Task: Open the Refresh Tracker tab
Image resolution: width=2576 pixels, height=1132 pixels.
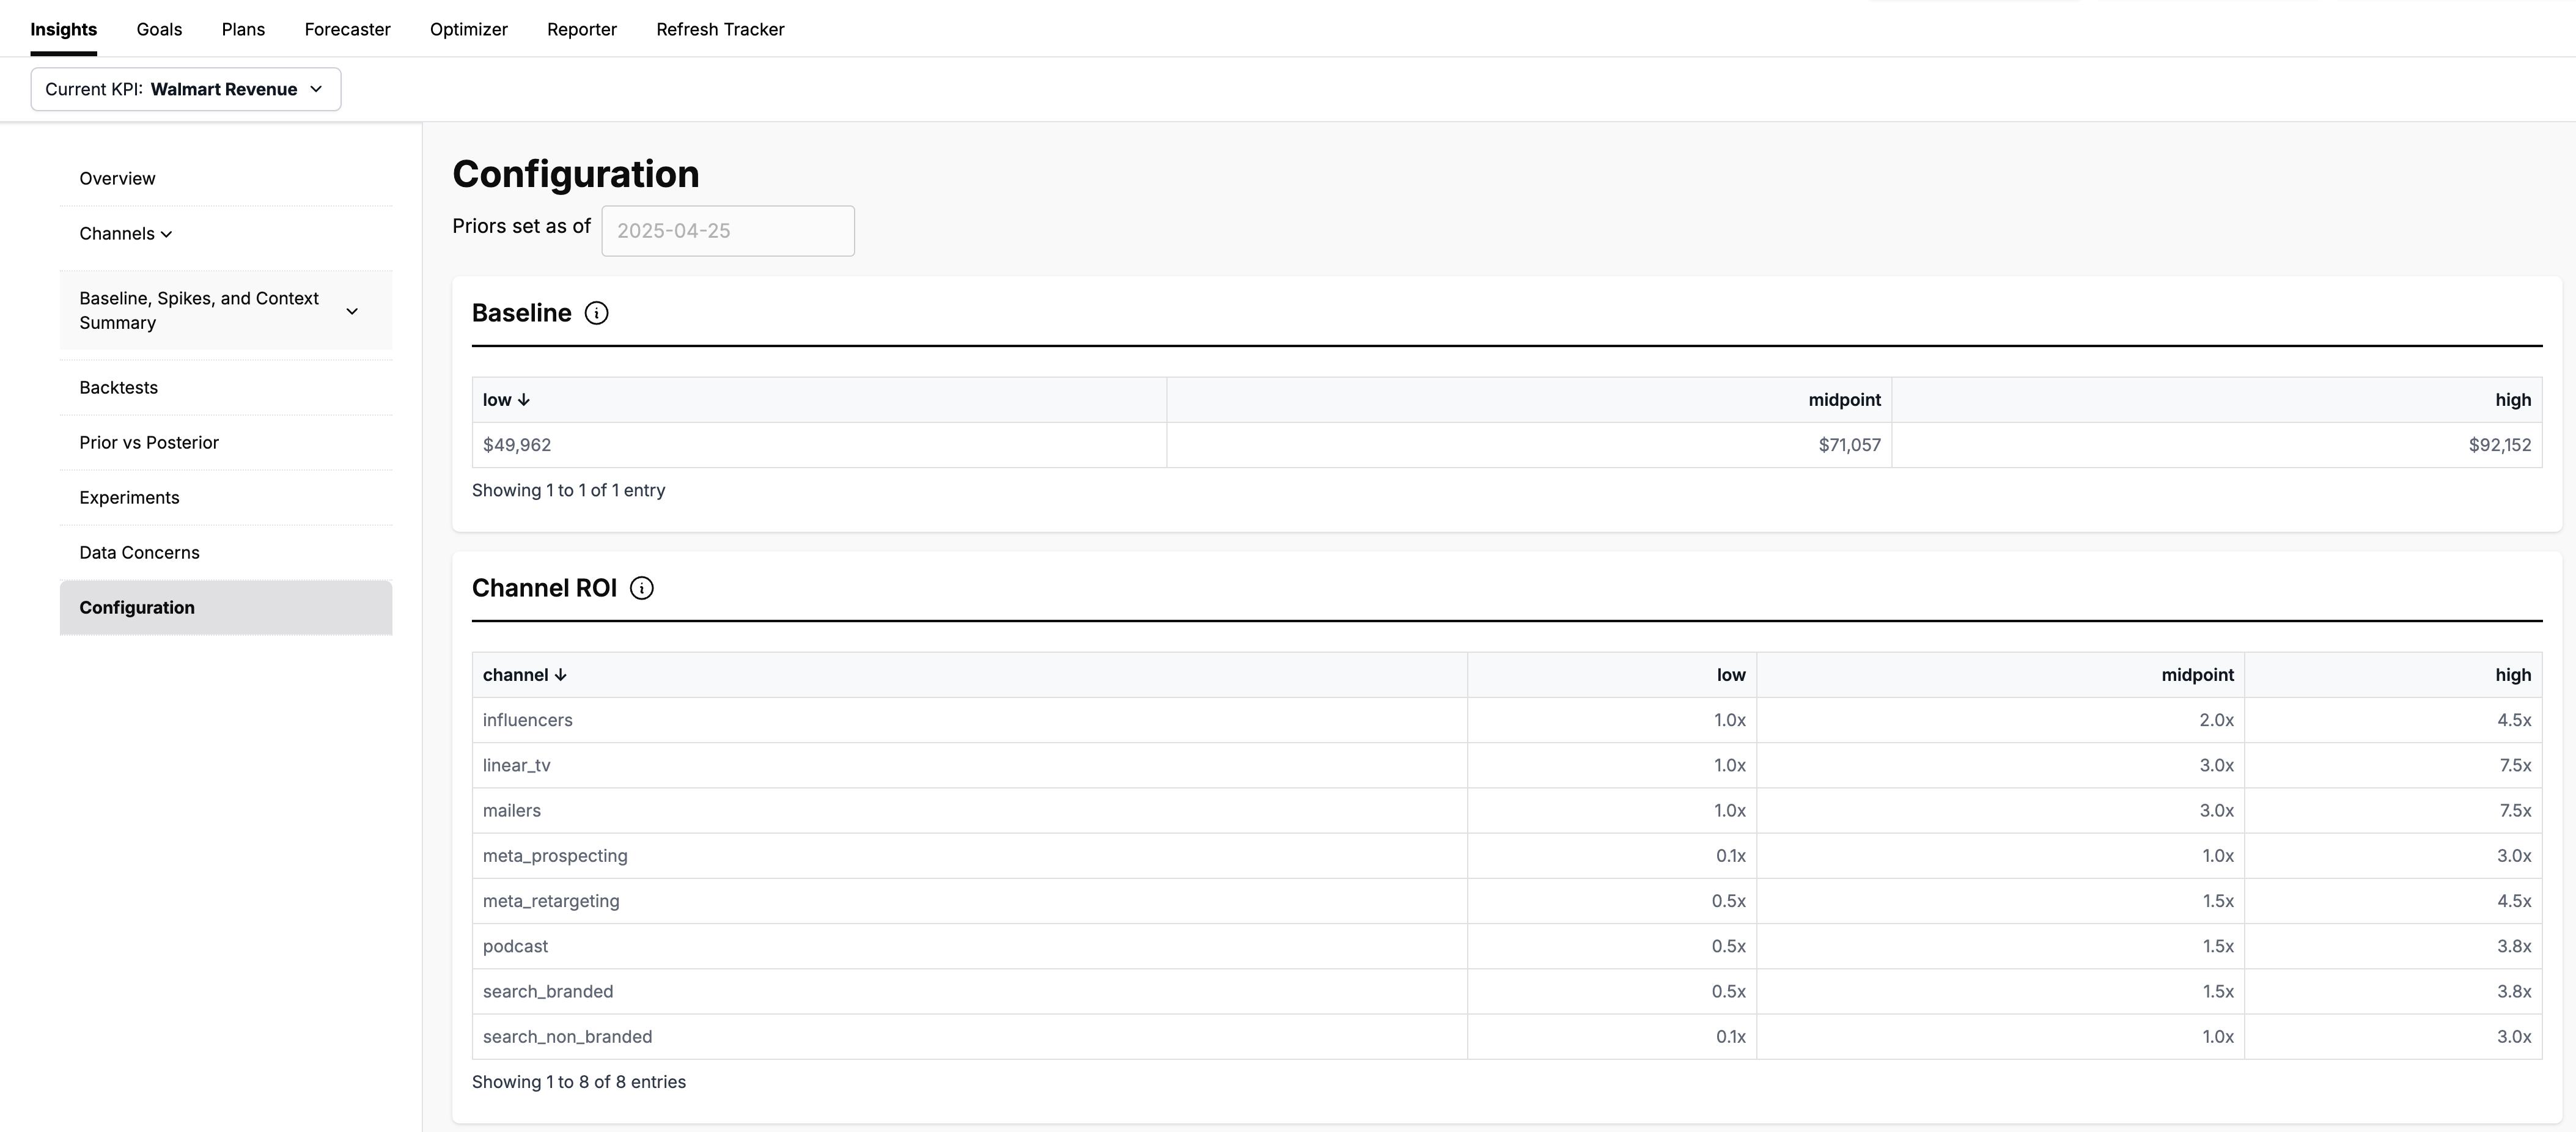Action: pos(720,29)
